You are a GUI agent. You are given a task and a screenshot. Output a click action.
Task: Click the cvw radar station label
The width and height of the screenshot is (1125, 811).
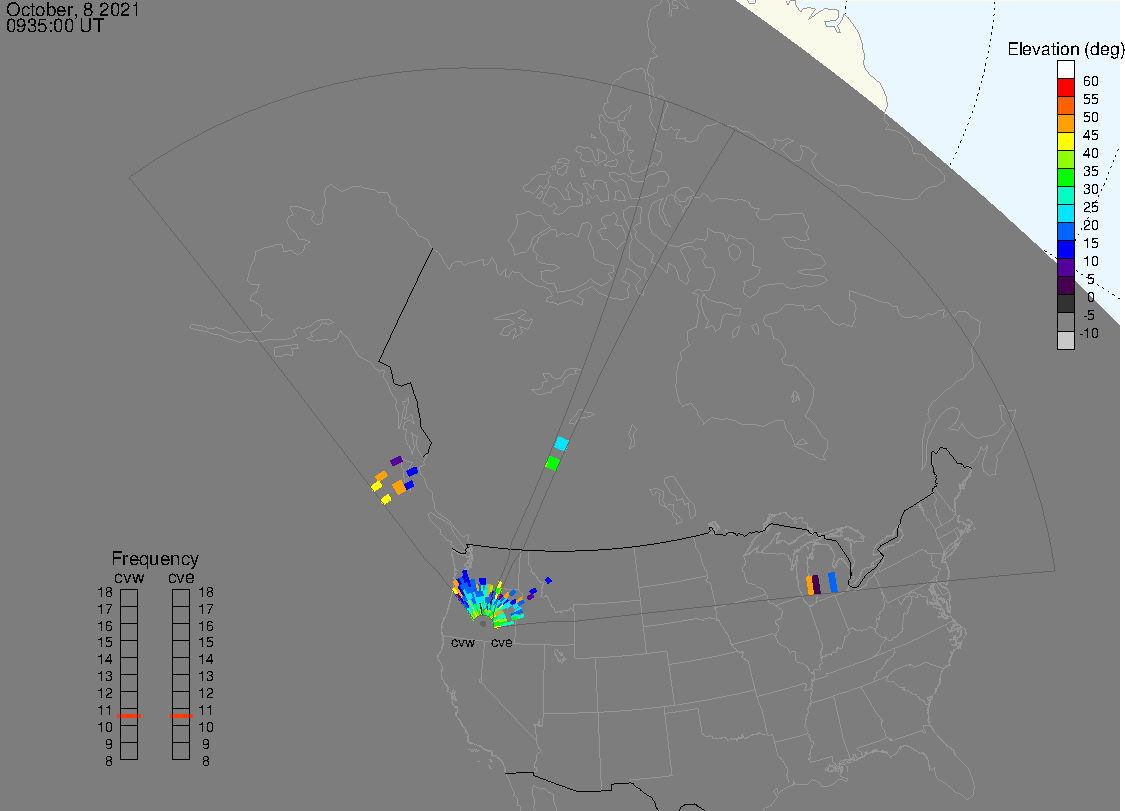(463, 642)
